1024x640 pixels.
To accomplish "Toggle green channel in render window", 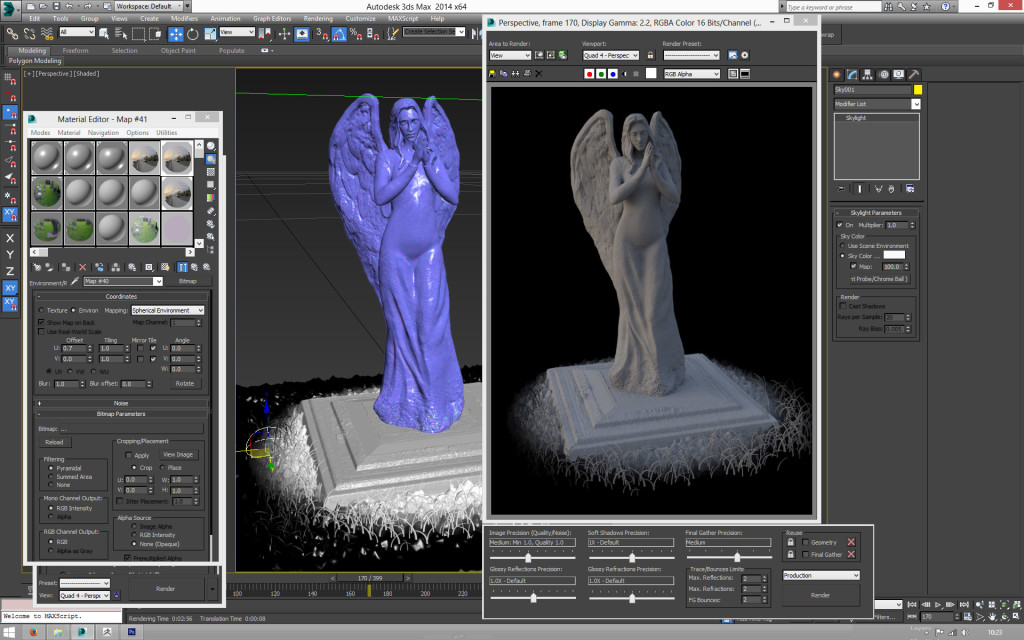I will (x=601, y=74).
